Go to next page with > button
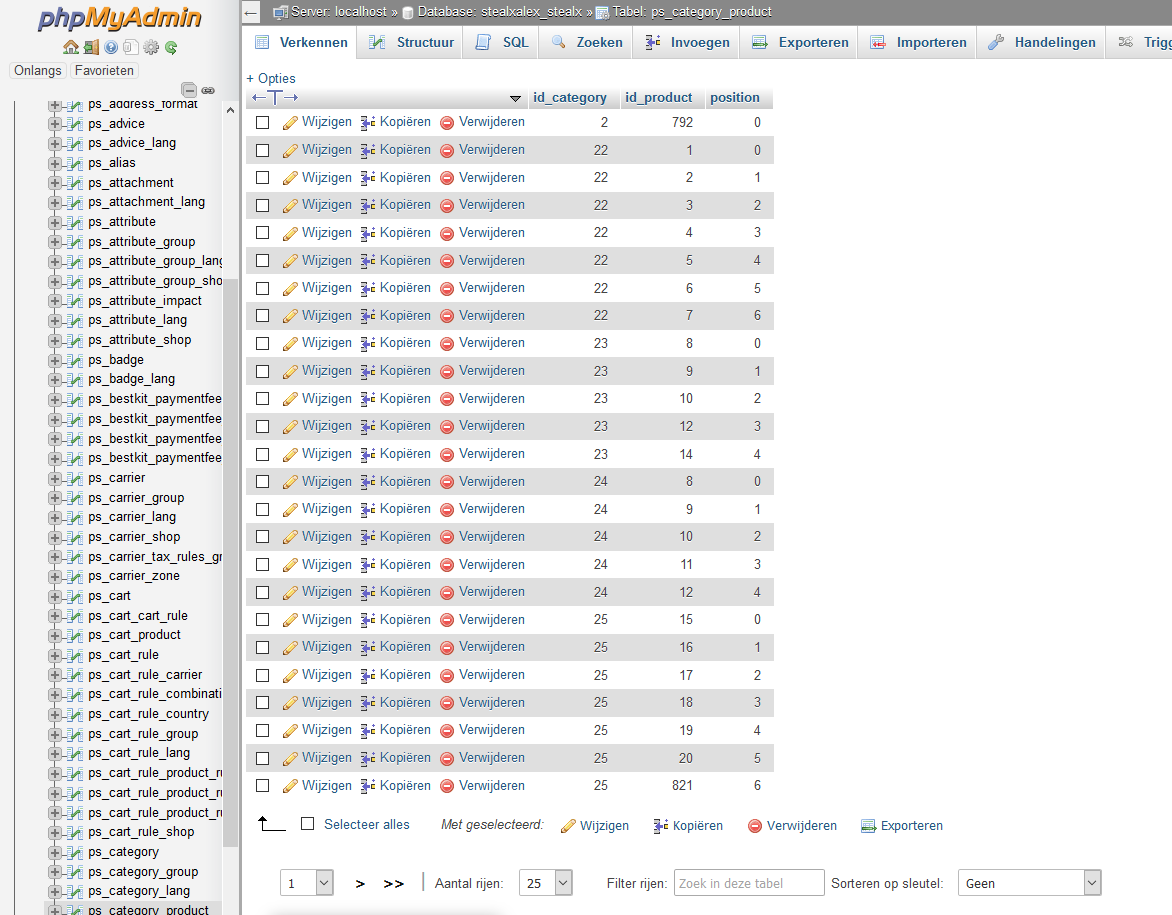Image resolution: width=1172 pixels, height=915 pixels. 360,884
